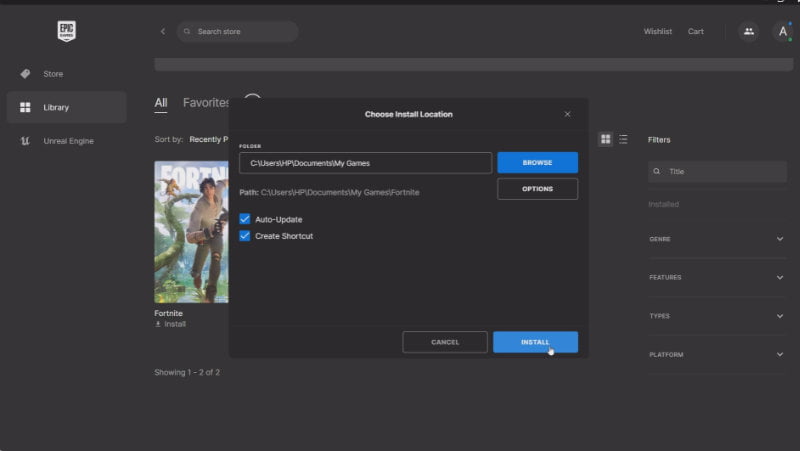The image size is (800, 451).
Task: Click the search magnifier icon in store search
Action: coord(187,31)
